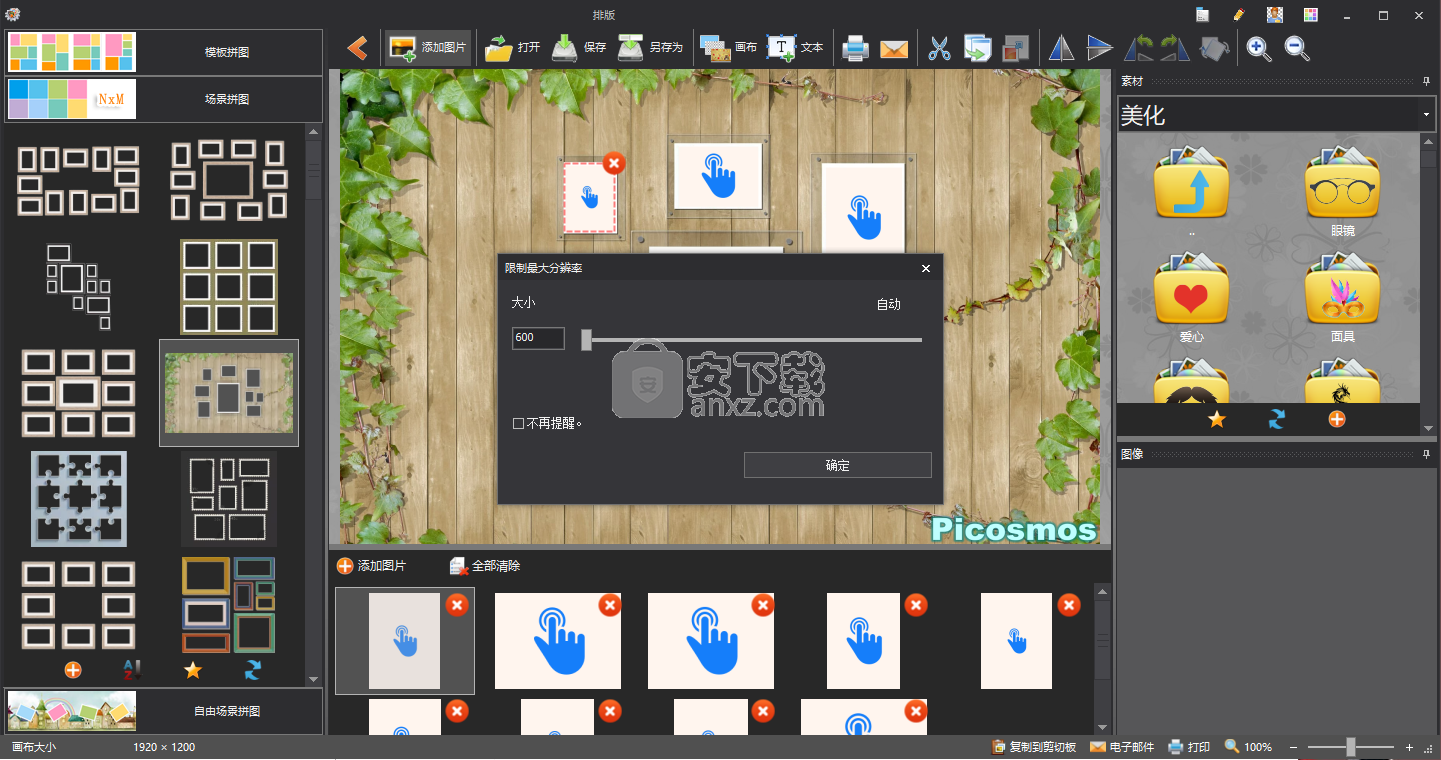
Task: Click the 自动 label in dialog
Action: click(889, 304)
